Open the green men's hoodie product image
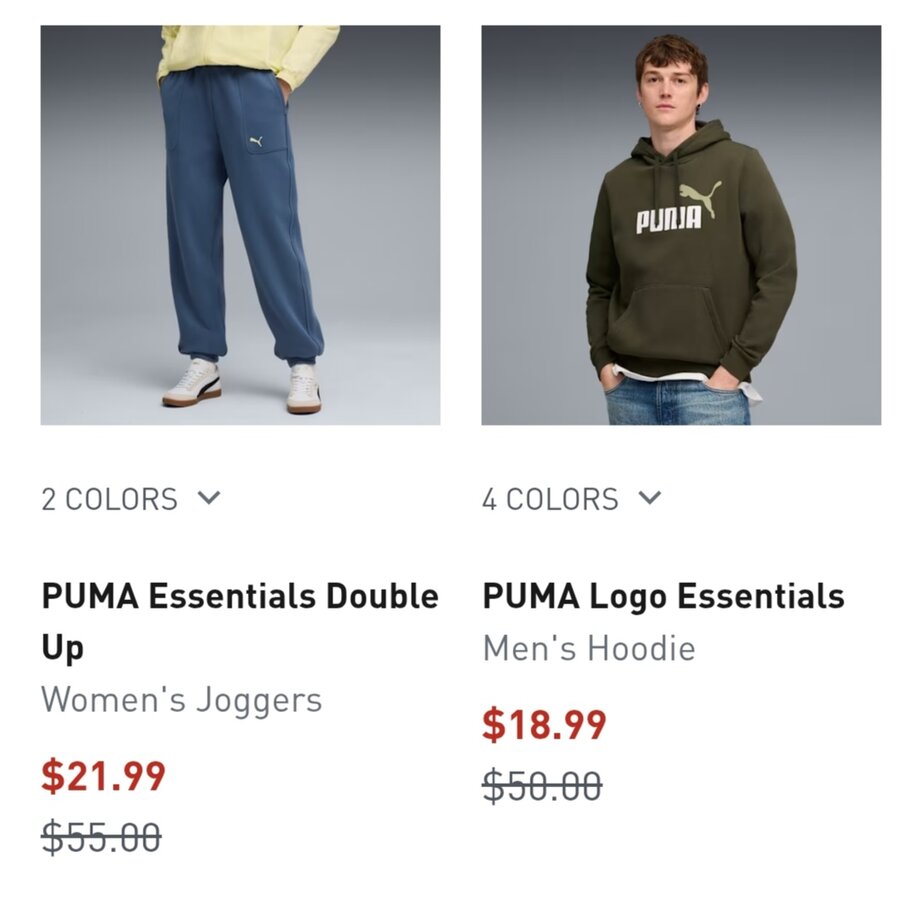922x900 pixels. click(x=681, y=225)
